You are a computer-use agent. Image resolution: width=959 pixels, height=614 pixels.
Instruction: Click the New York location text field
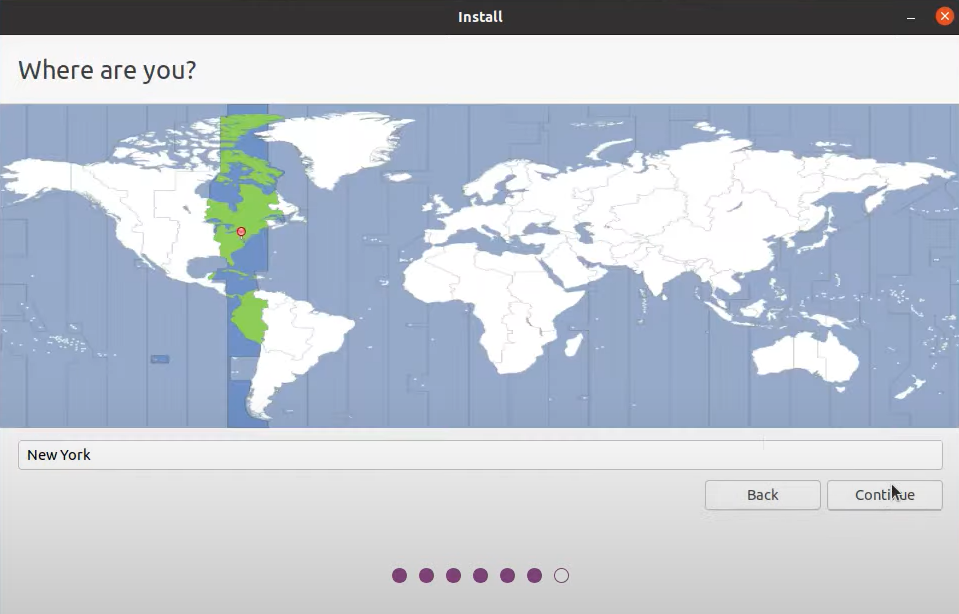[480, 455]
